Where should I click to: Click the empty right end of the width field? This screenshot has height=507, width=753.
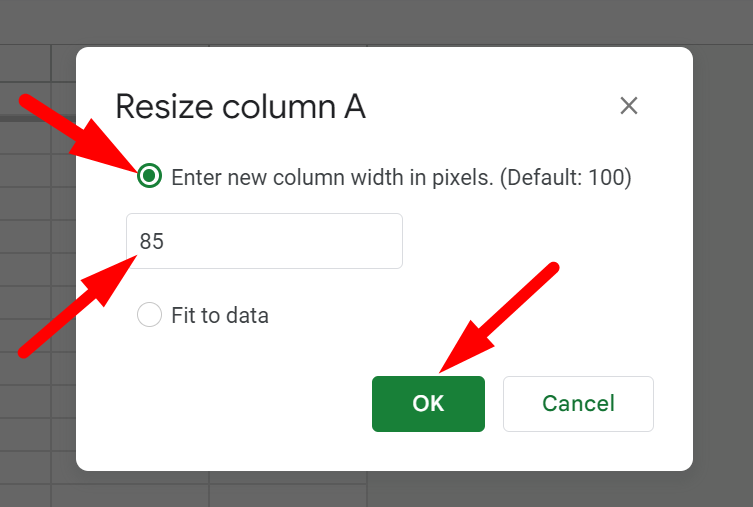[370, 241]
